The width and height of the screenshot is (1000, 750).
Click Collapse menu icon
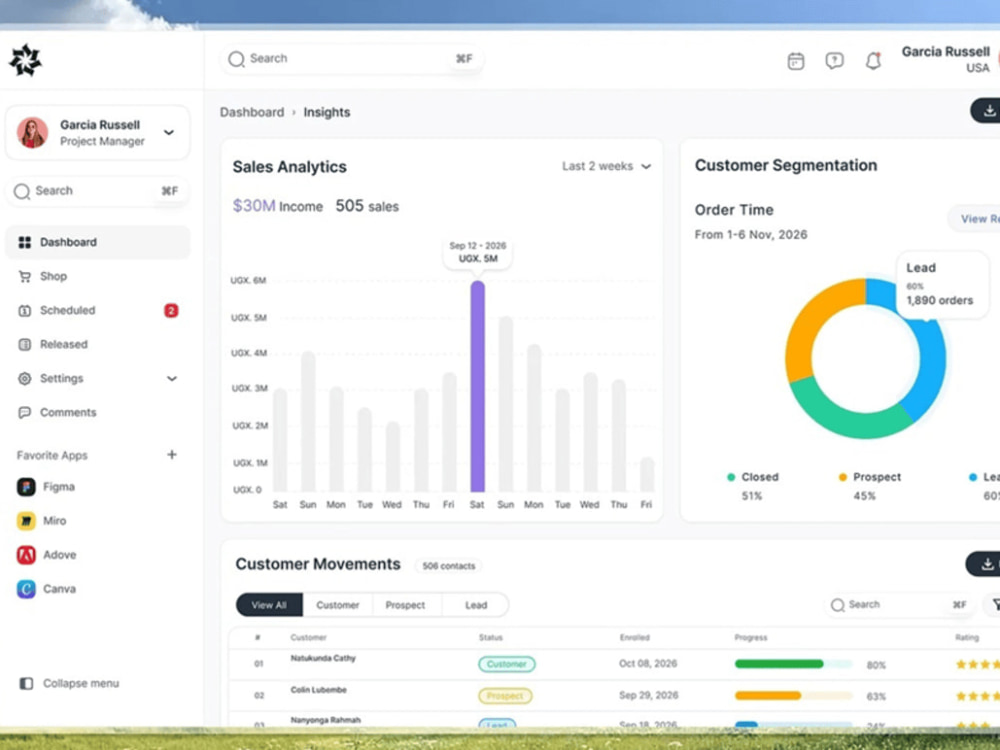26,683
